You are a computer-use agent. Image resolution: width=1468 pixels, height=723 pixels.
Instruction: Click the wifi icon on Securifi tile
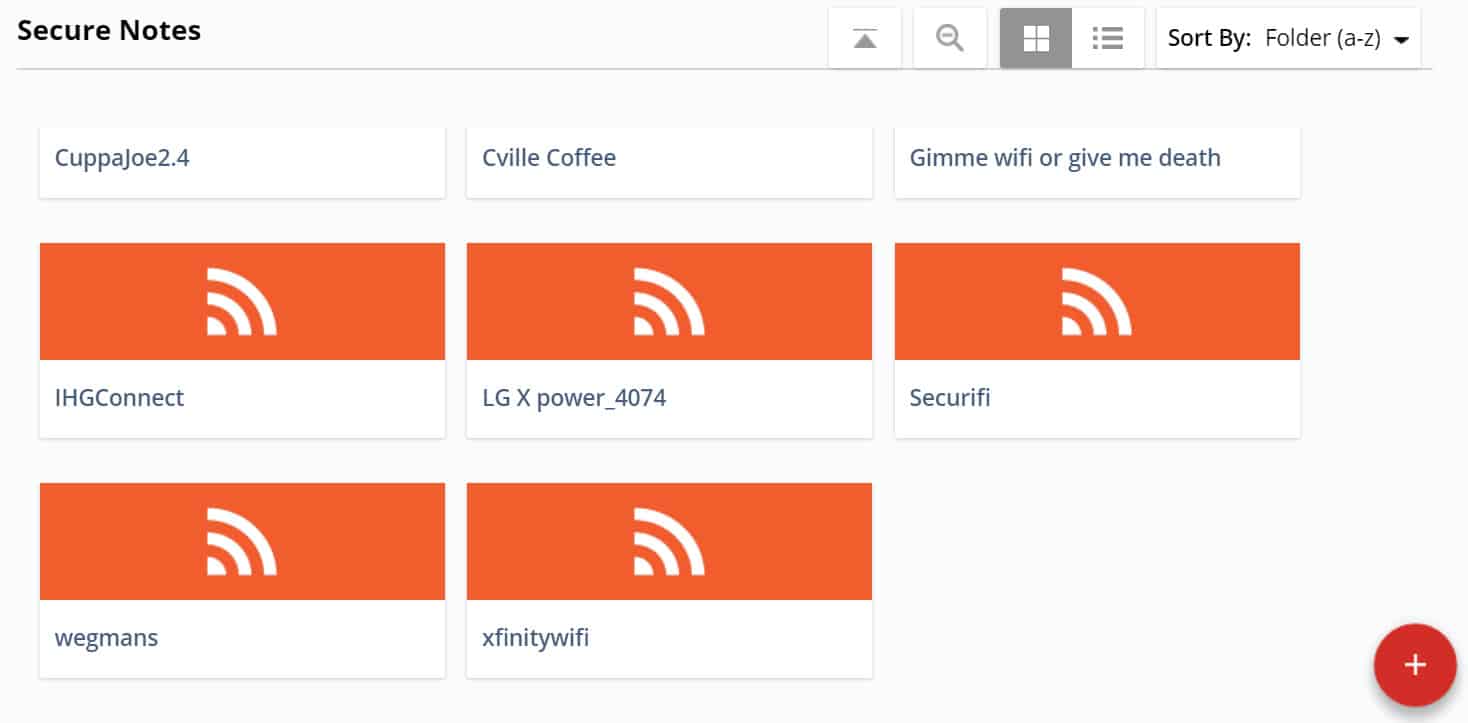click(x=1097, y=301)
